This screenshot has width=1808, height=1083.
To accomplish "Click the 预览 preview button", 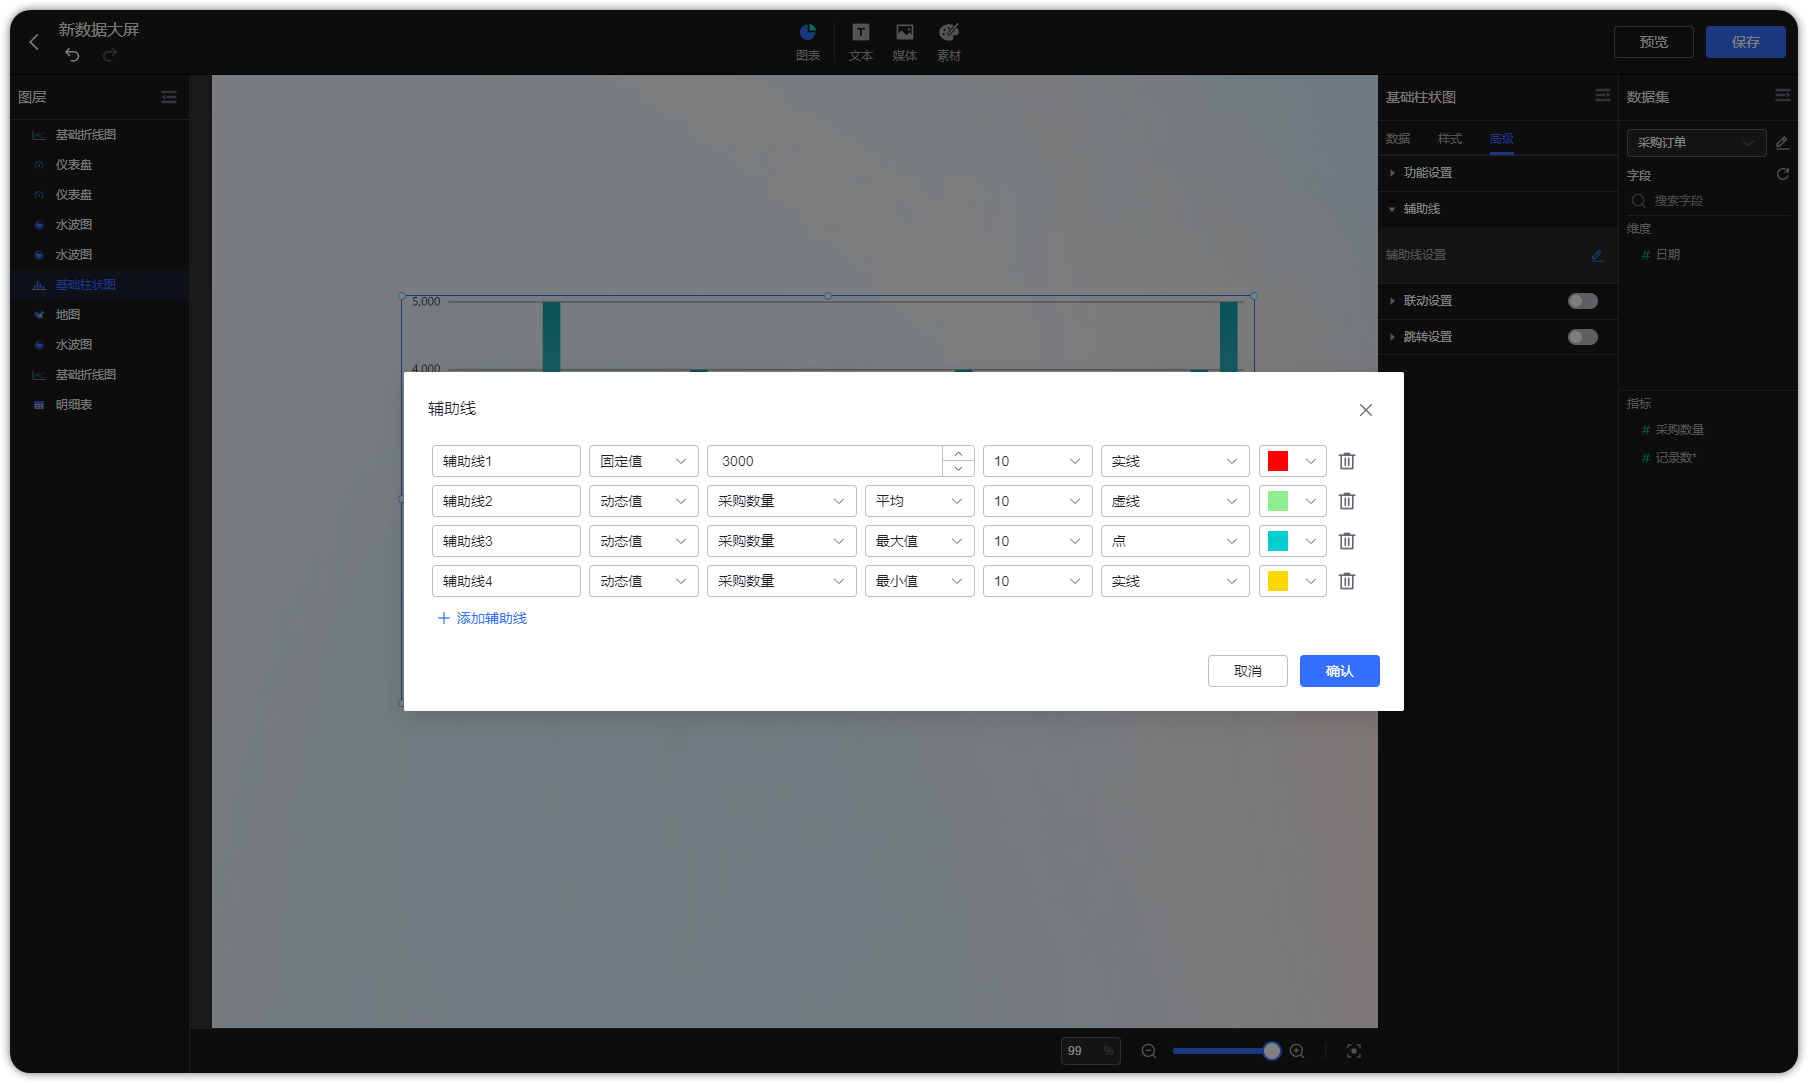I will click(x=1654, y=42).
